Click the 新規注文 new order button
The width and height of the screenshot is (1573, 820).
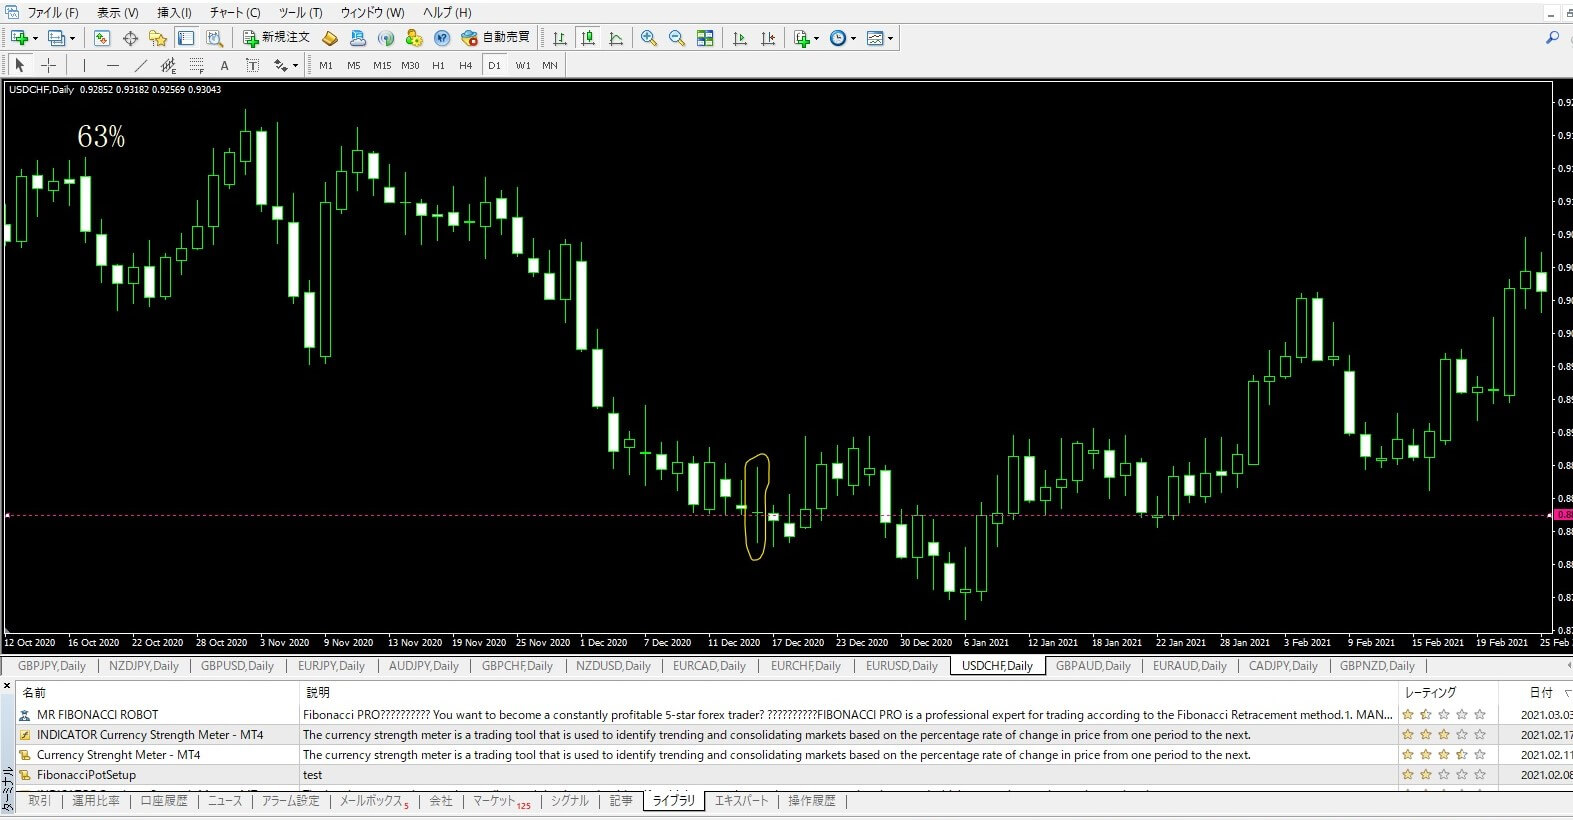tap(277, 38)
